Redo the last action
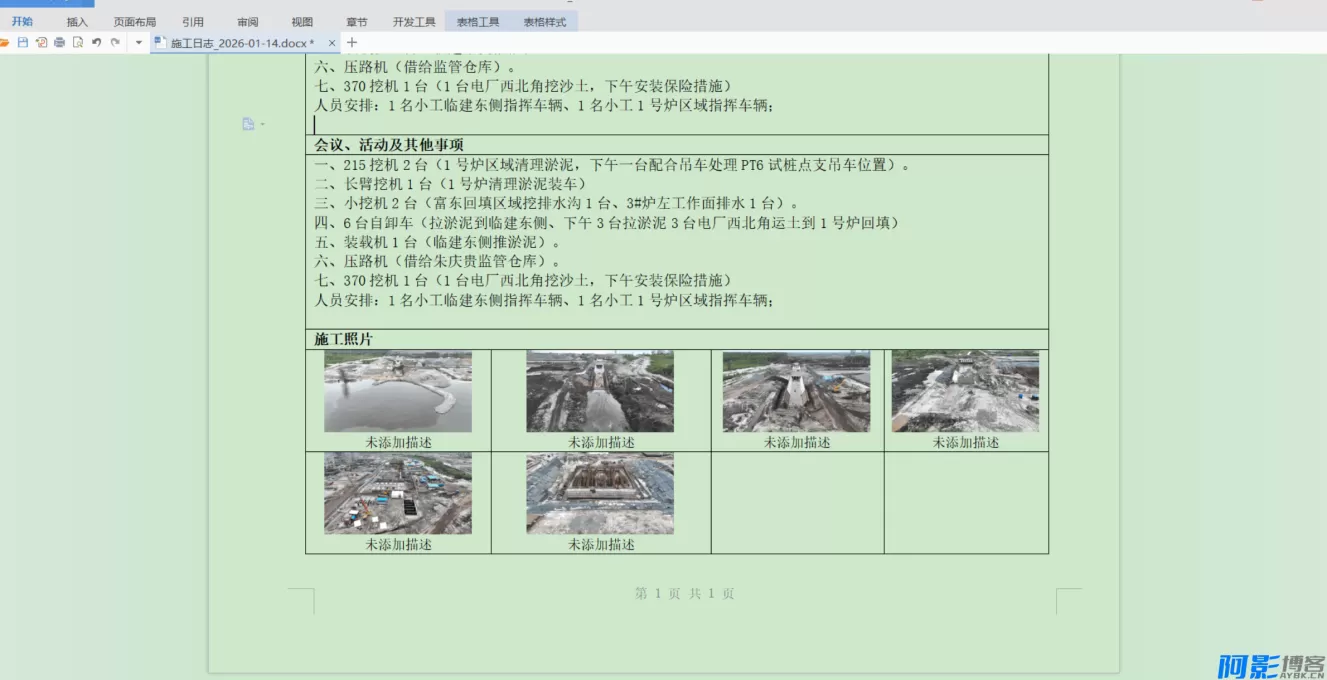Screen dimensions: 1327x680 tap(116, 42)
